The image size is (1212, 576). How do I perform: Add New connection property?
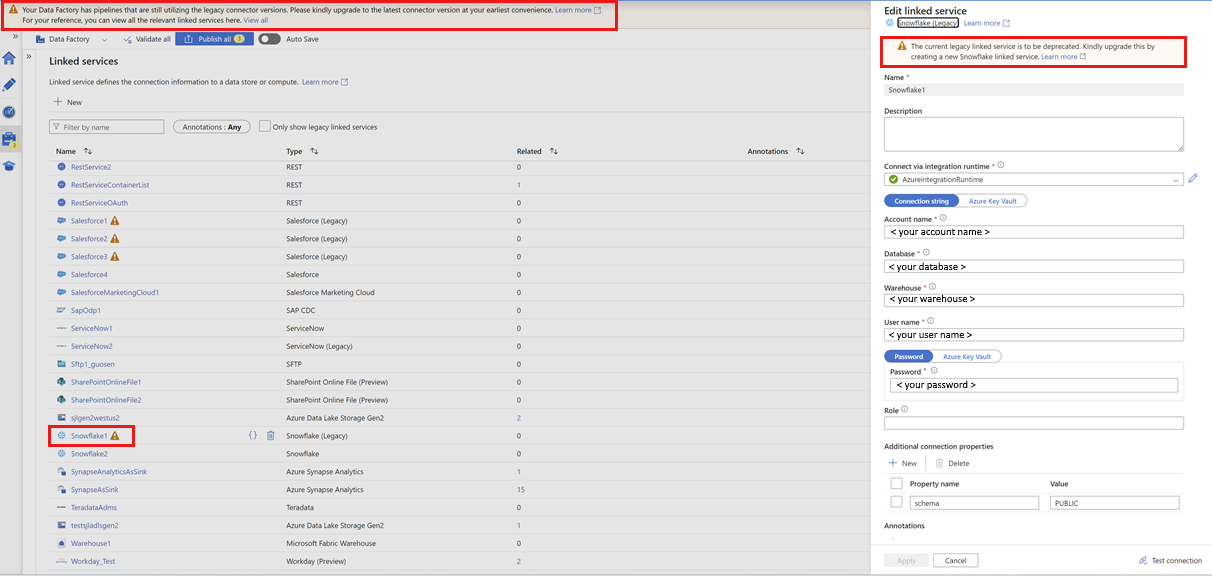coord(902,463)
